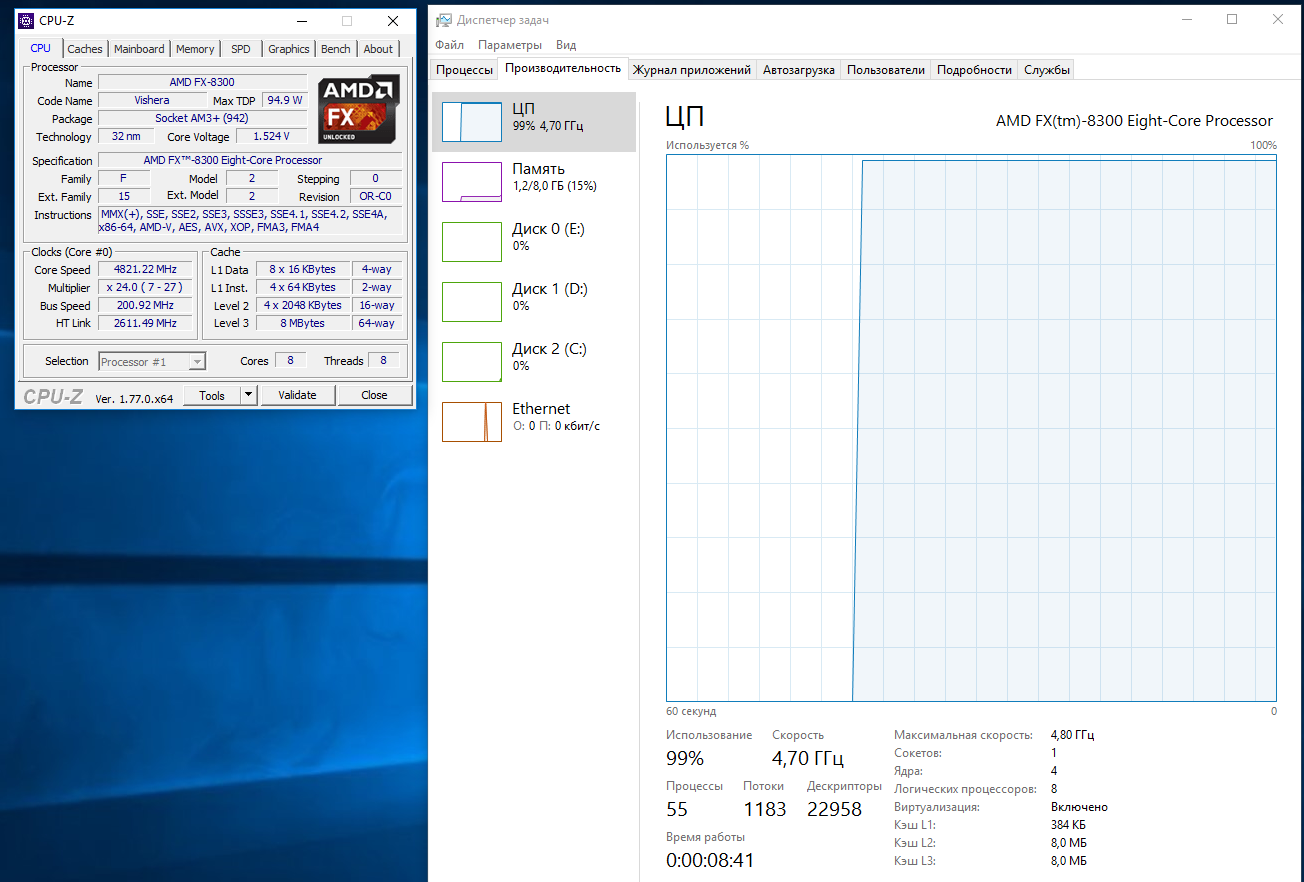
Task: Click the AMD FX(tm)-8300 Eight-Core Processor heading
Action: (x=1134, y=121)
